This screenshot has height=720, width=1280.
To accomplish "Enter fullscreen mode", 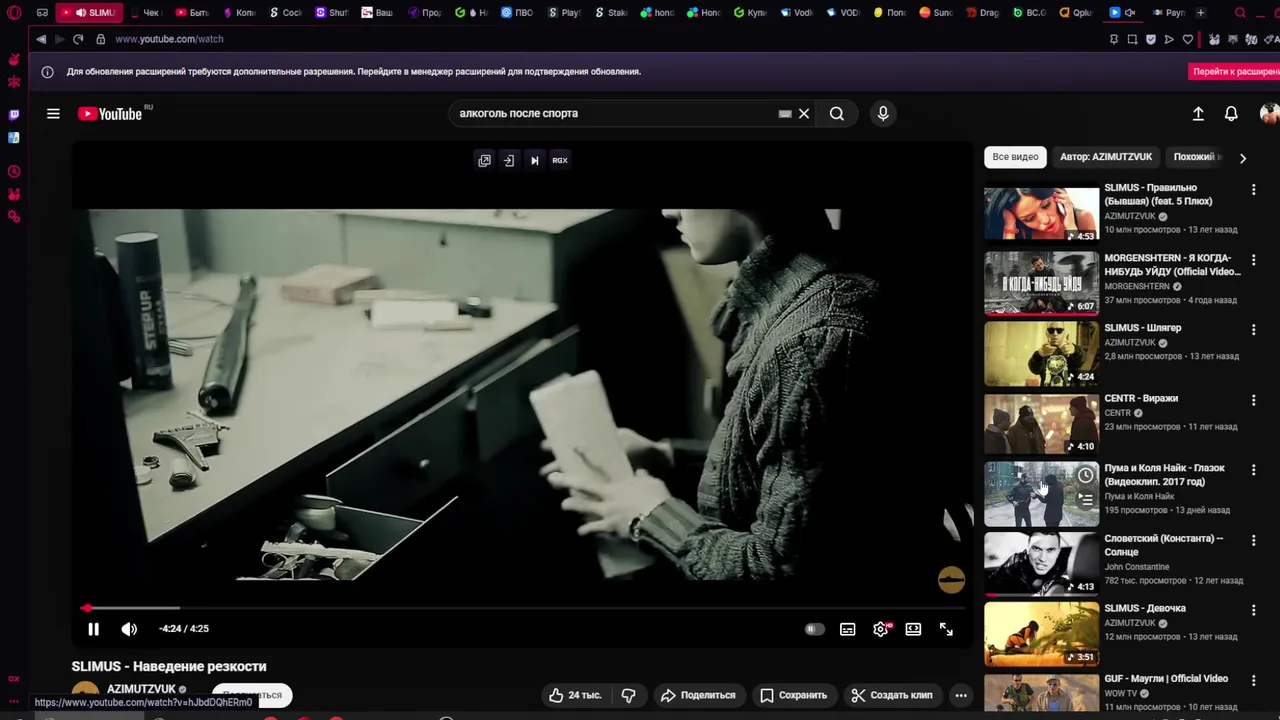I will pyautogui.click(x=946, y=629).
